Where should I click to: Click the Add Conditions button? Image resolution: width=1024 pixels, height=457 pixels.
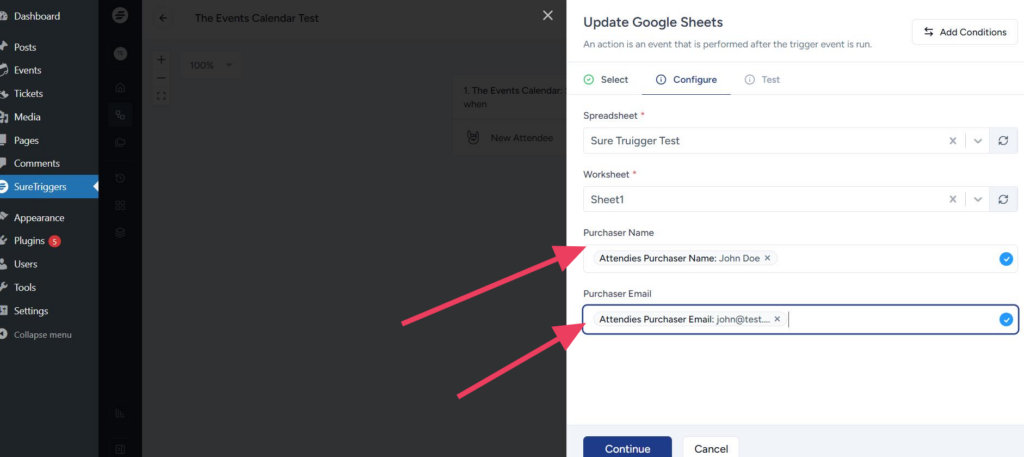point(964,32)
